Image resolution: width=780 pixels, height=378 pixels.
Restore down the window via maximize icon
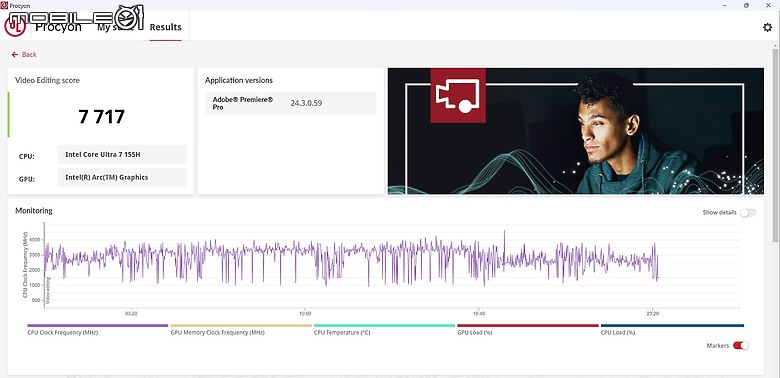click(746, 5)
